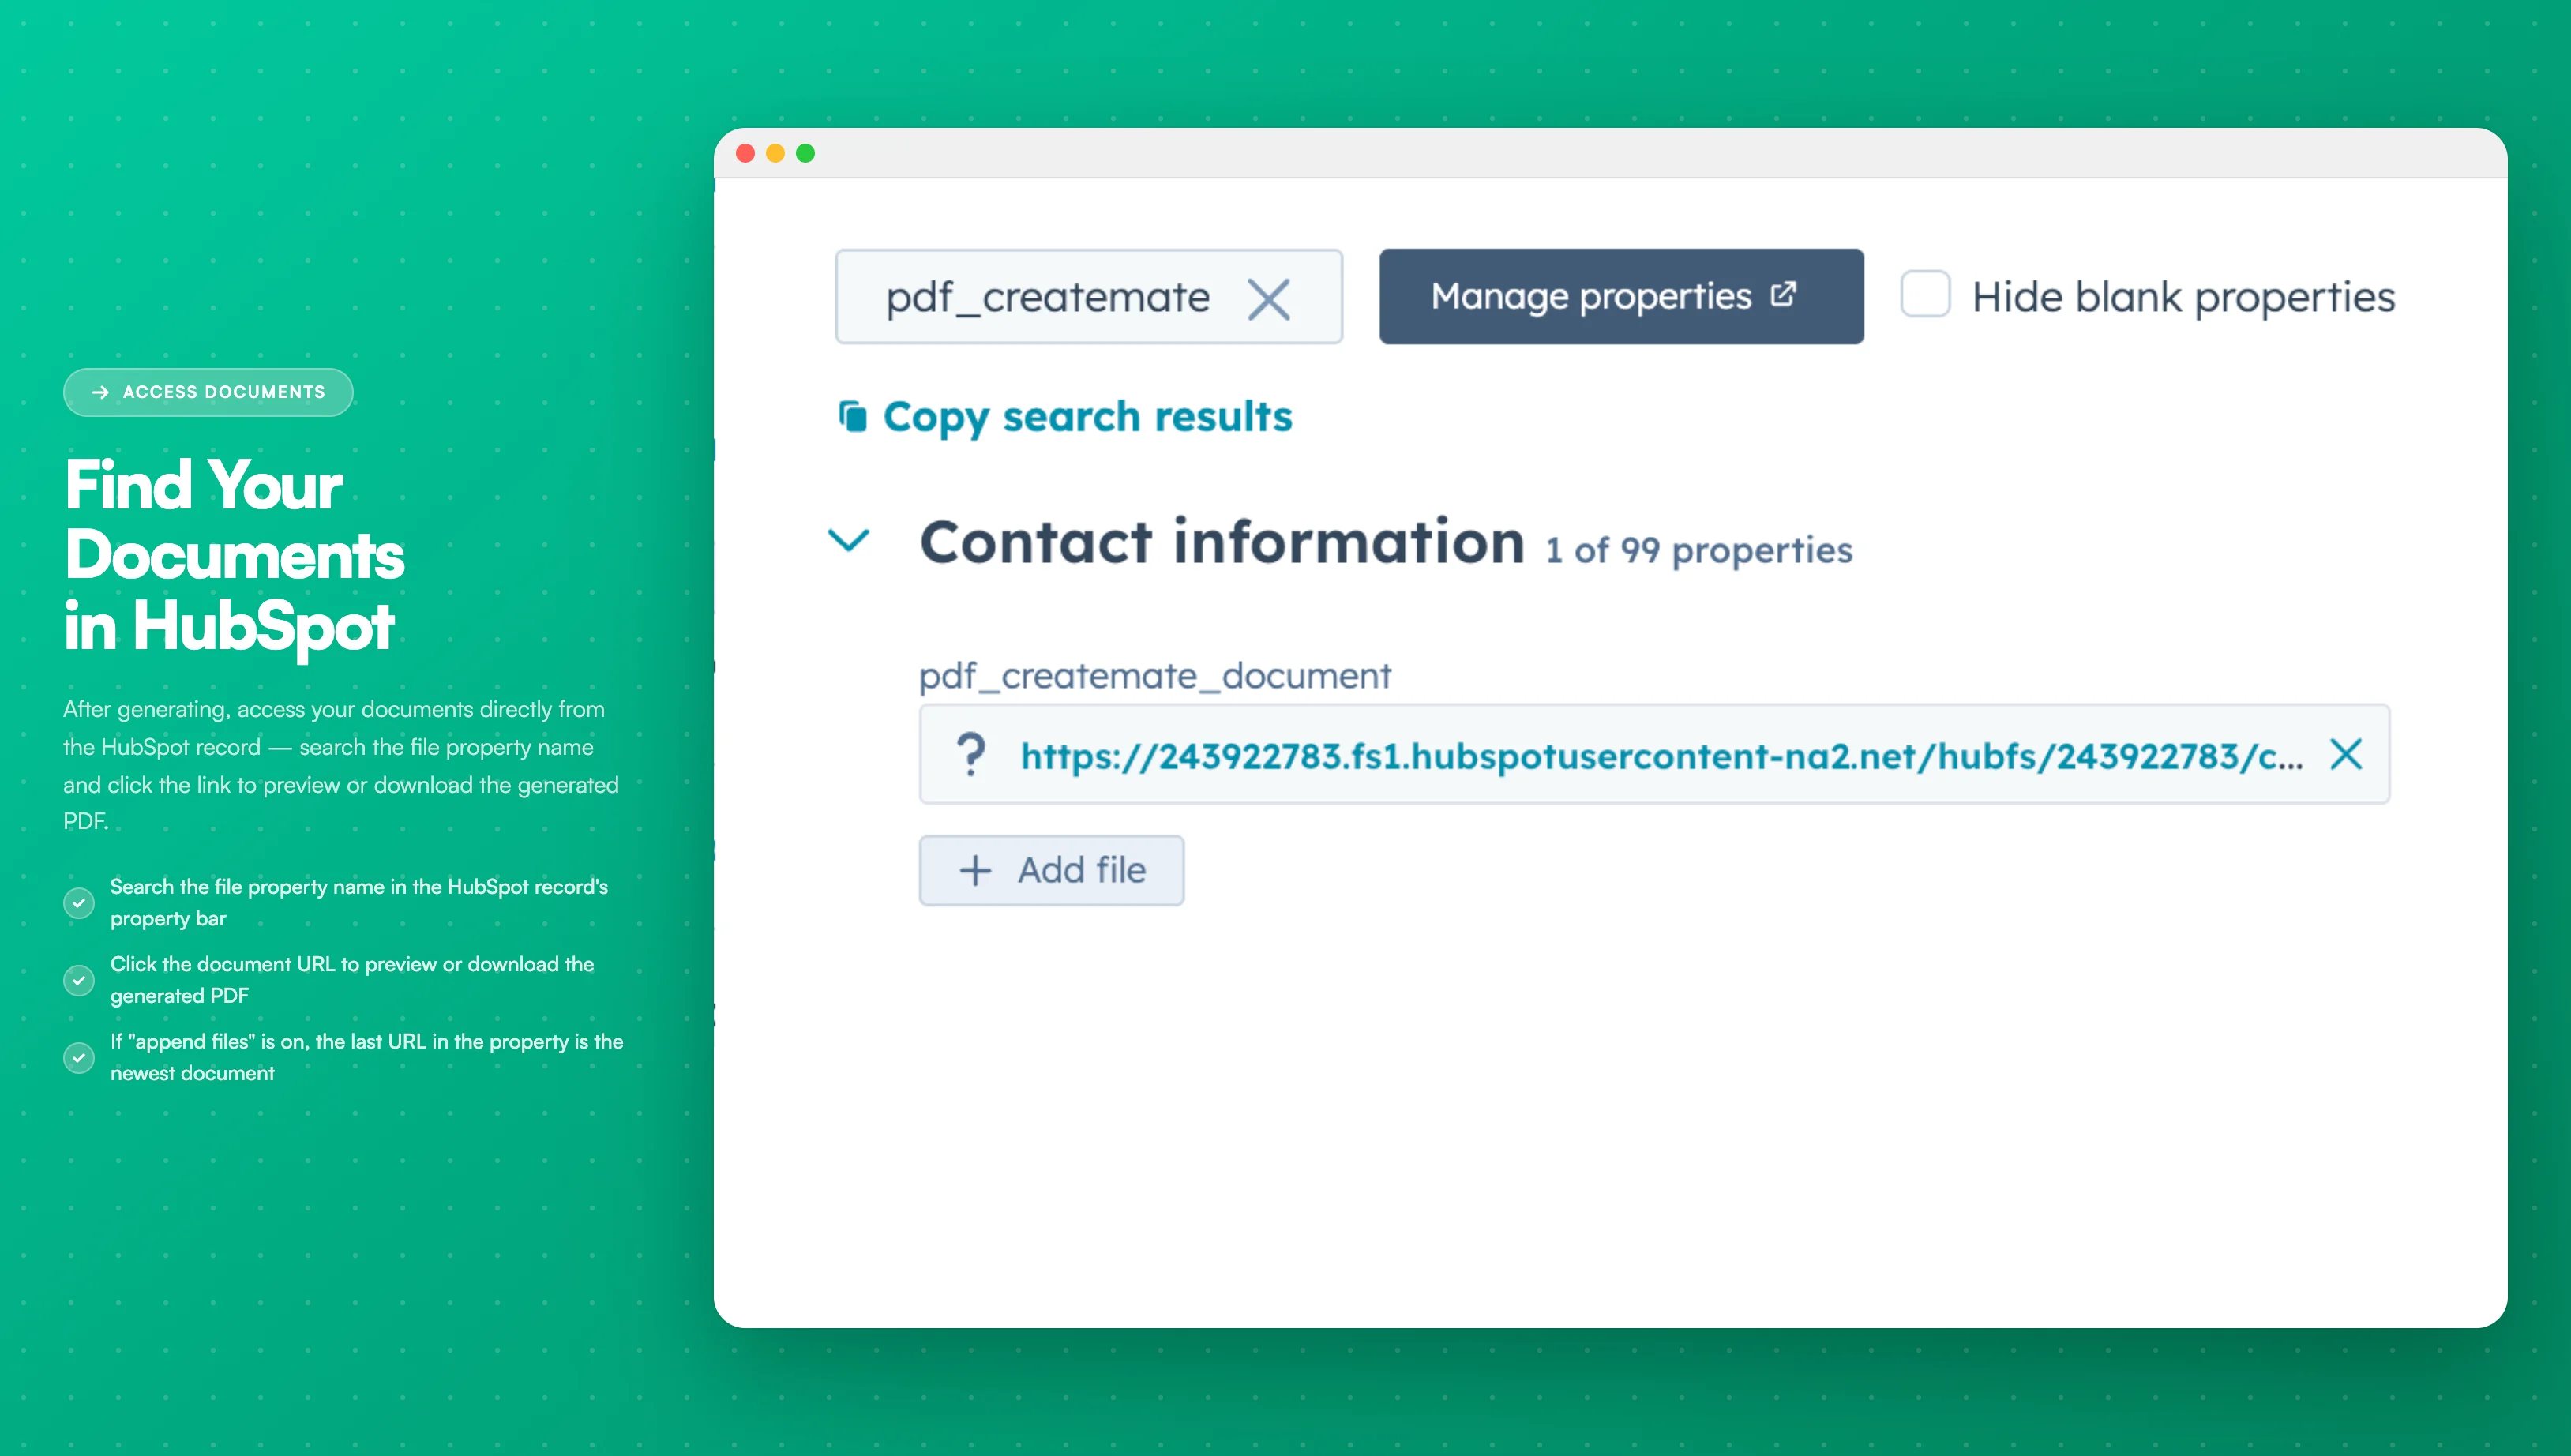The image size is (2571, 1456).
Task: Collapse the Contact information section
Action: click(849, 541)
